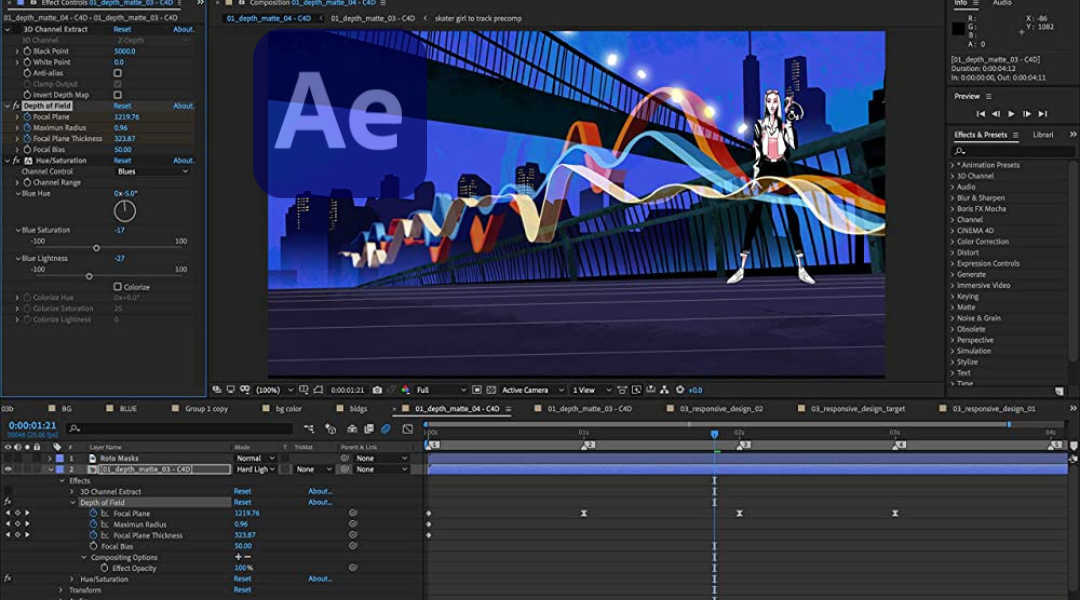Click the Effect Opacity stopwatch icon
This screenshot has width=1080, height=600.
click(104, 568)
